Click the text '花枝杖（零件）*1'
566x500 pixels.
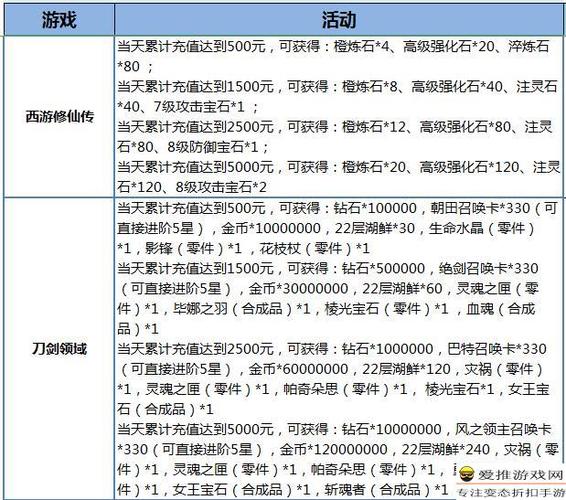click(315, 248)
